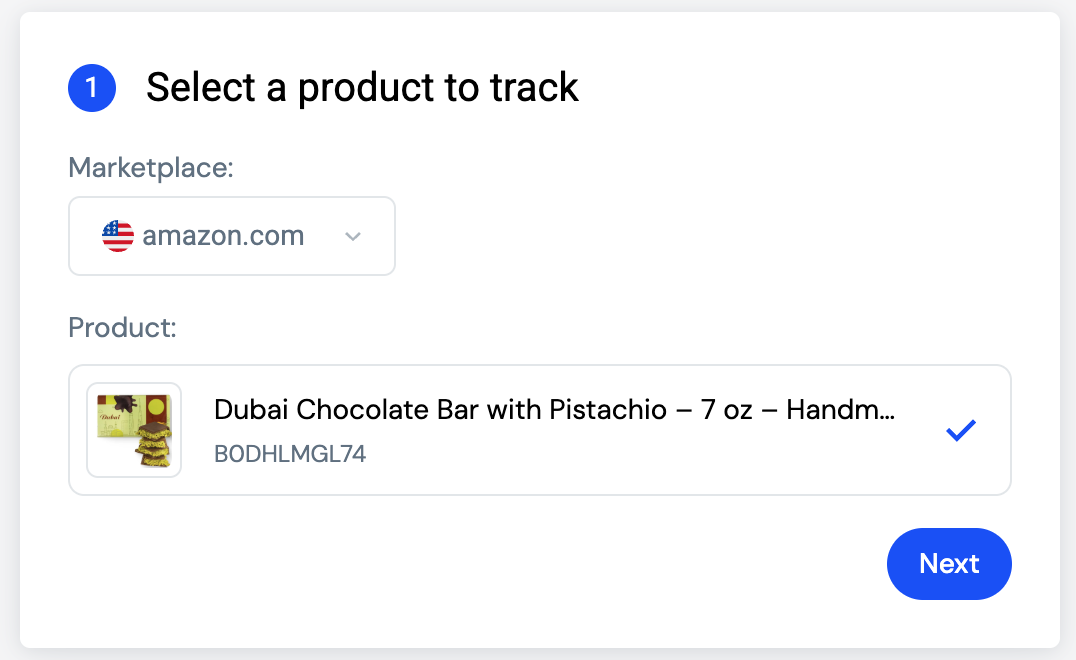Select the blue checkmark on the product
Screen dimensions: 1076x660
(961, 430)
